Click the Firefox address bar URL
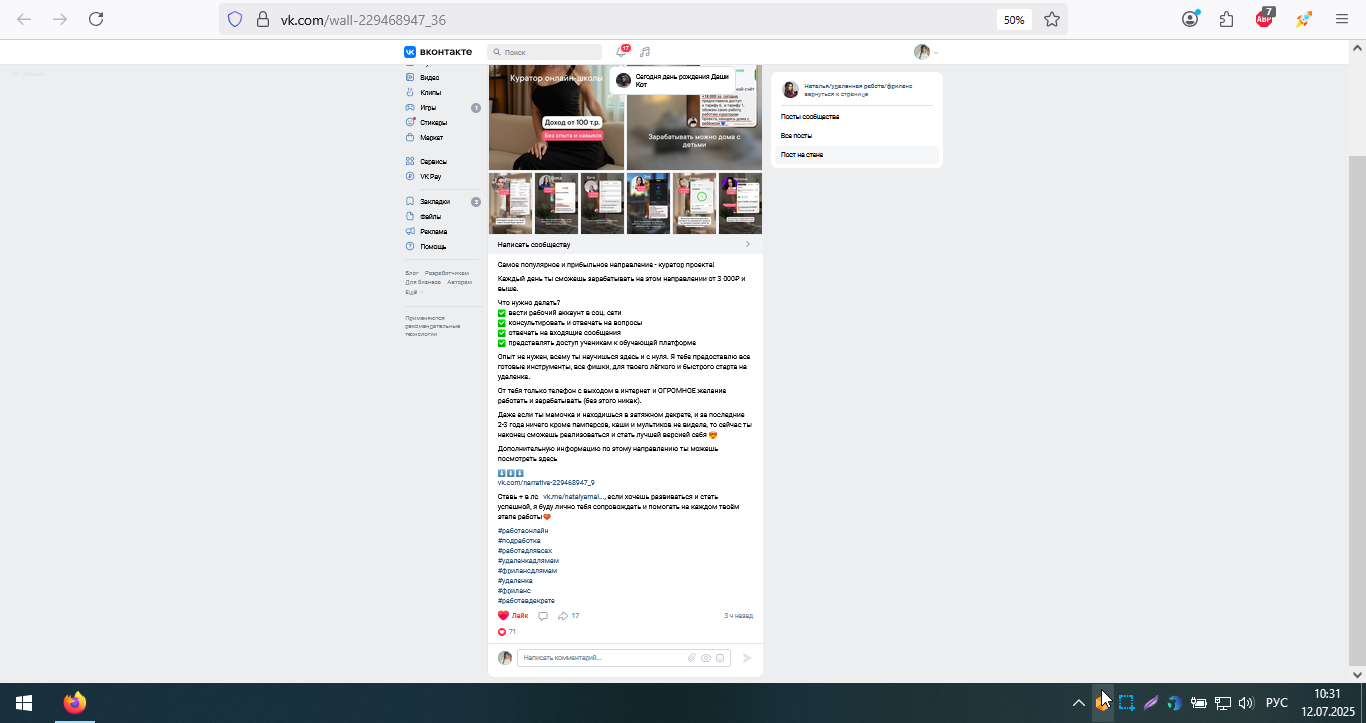This screenshot has width=1366, height=723. [363, 19]
